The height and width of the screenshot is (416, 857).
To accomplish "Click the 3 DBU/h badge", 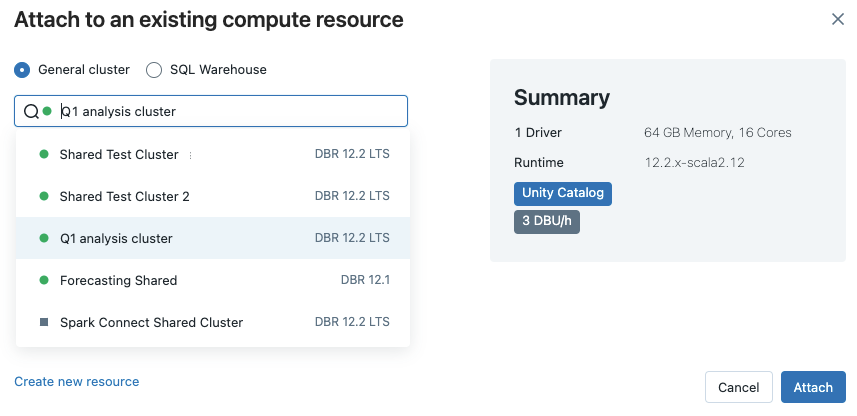I will [546, 222].
